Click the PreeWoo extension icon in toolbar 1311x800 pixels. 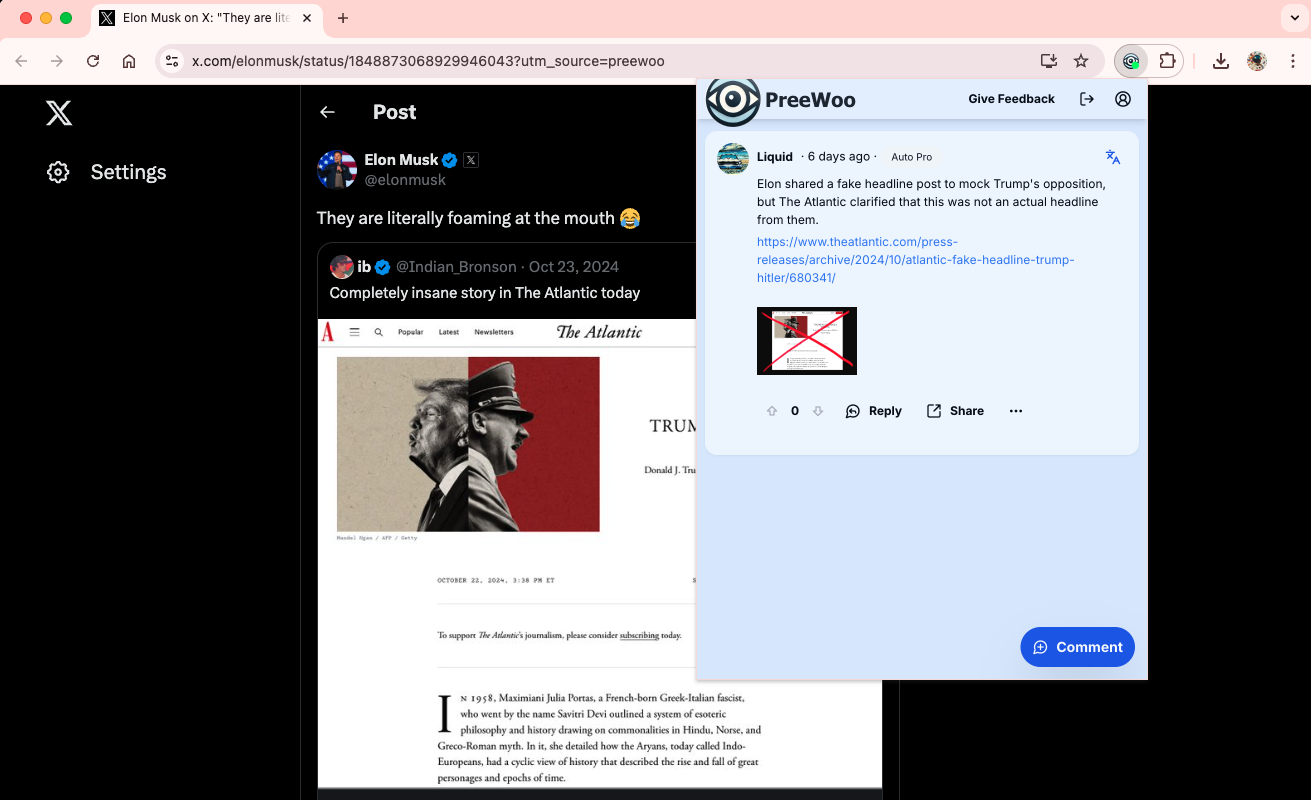pyautogui.click(x=1131, y=61)
